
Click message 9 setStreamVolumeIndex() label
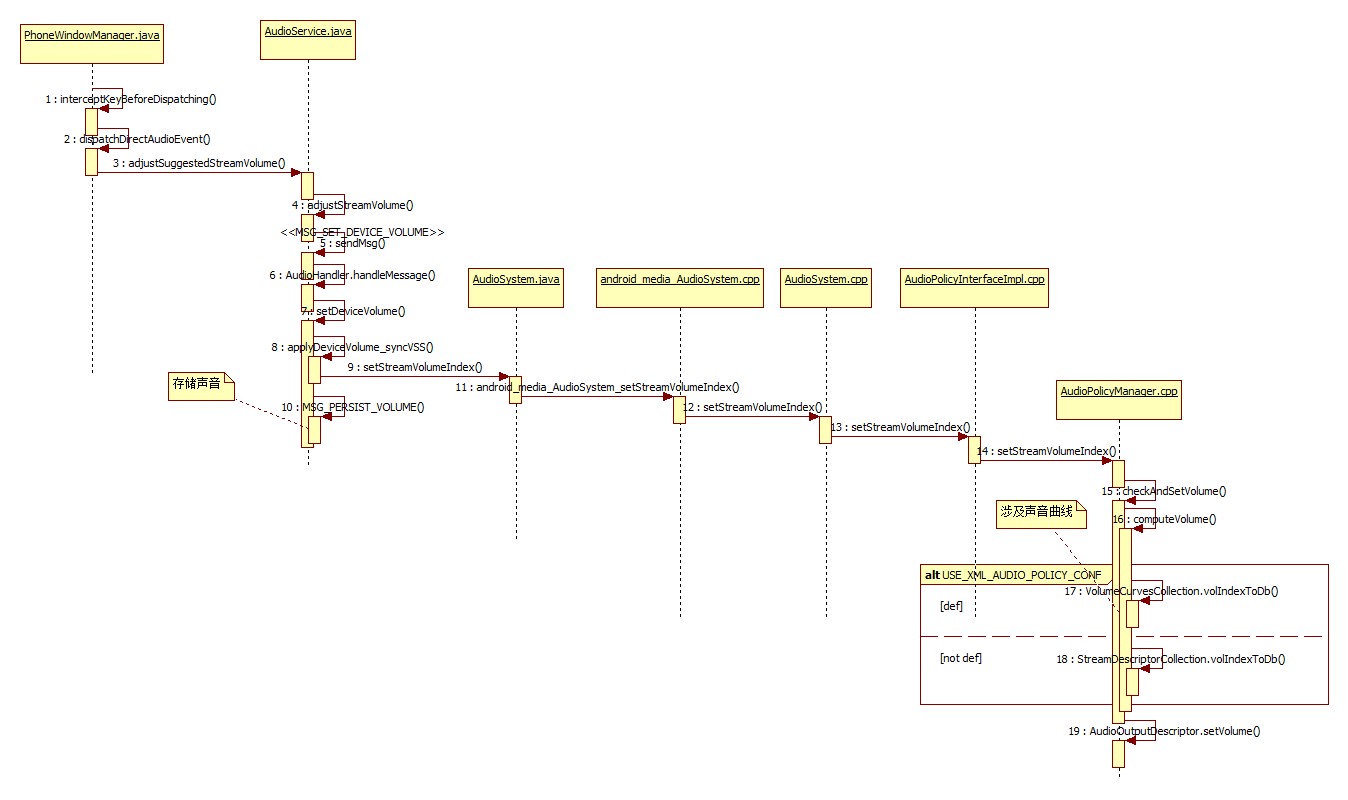coord(415,367)
